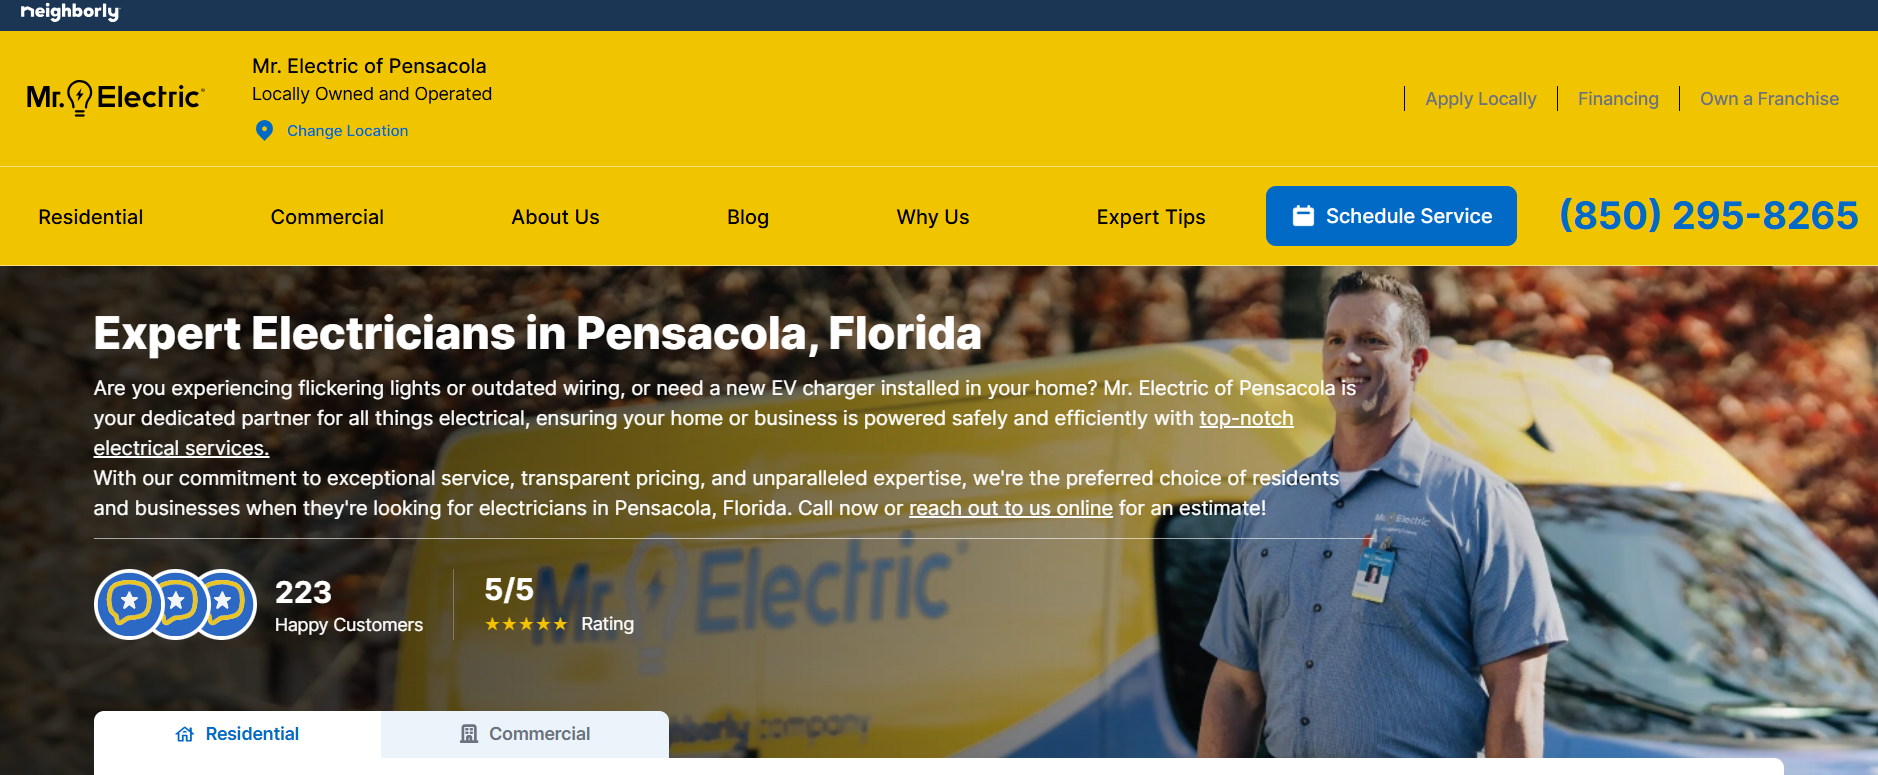Click the Neighborly logo in top bar

(69, 12)
